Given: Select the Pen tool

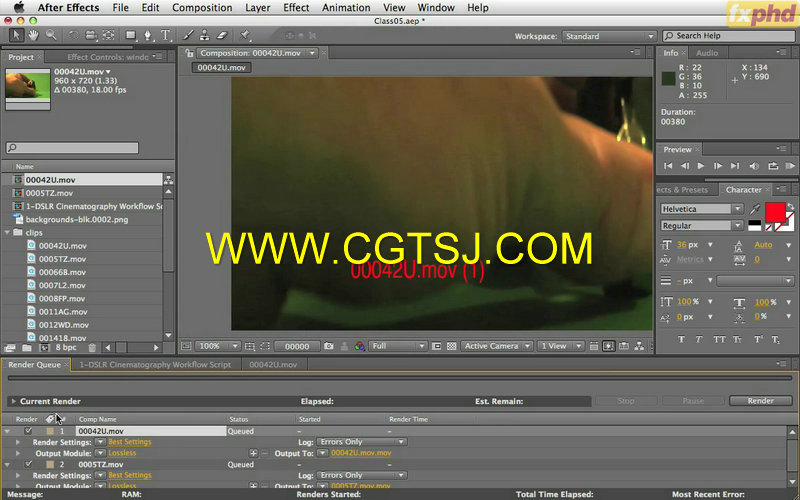Looking at the screenshot, I should point(148,35).
